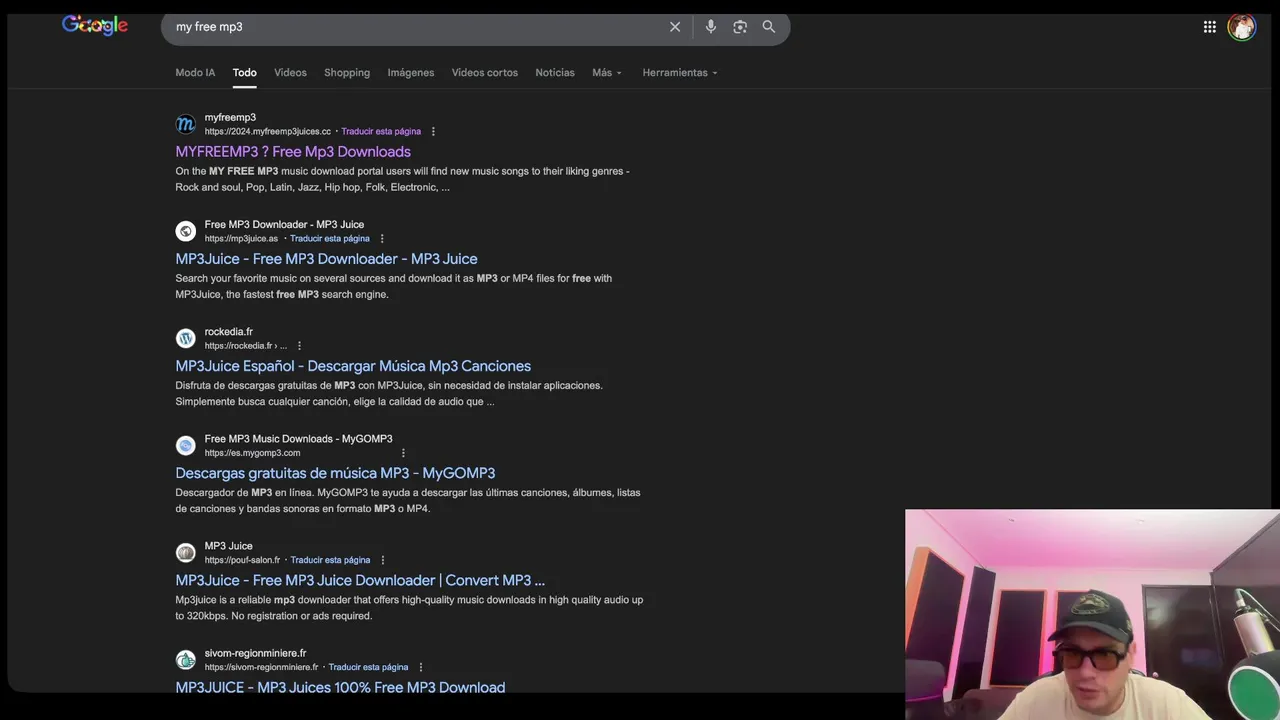Open MYFREEMP3 Free Mp3 Downloads result

tap(293, 152)
